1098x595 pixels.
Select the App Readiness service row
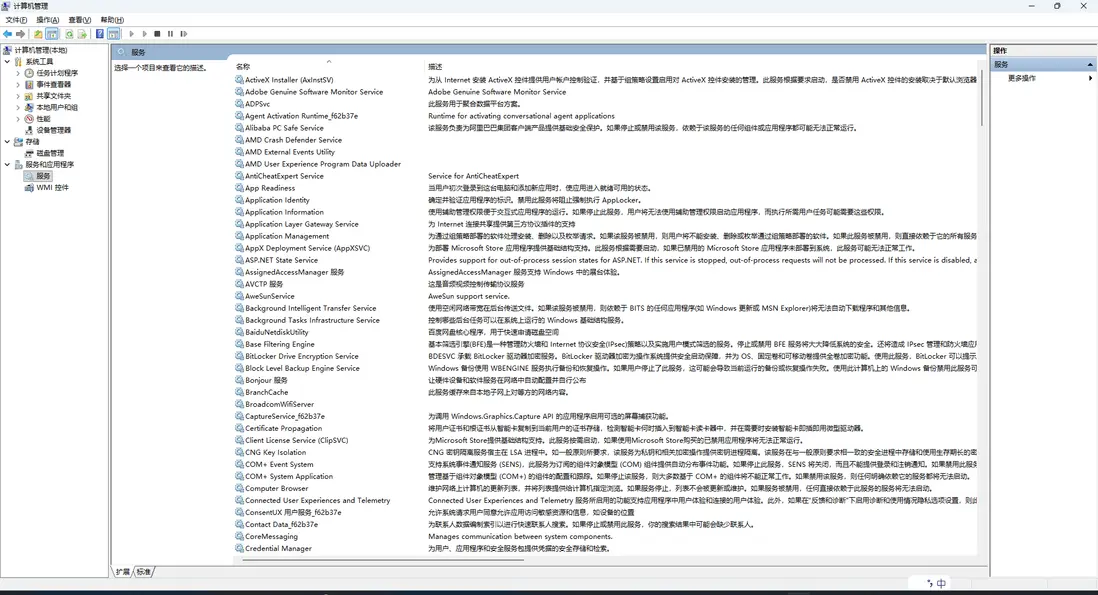[606, 188]
